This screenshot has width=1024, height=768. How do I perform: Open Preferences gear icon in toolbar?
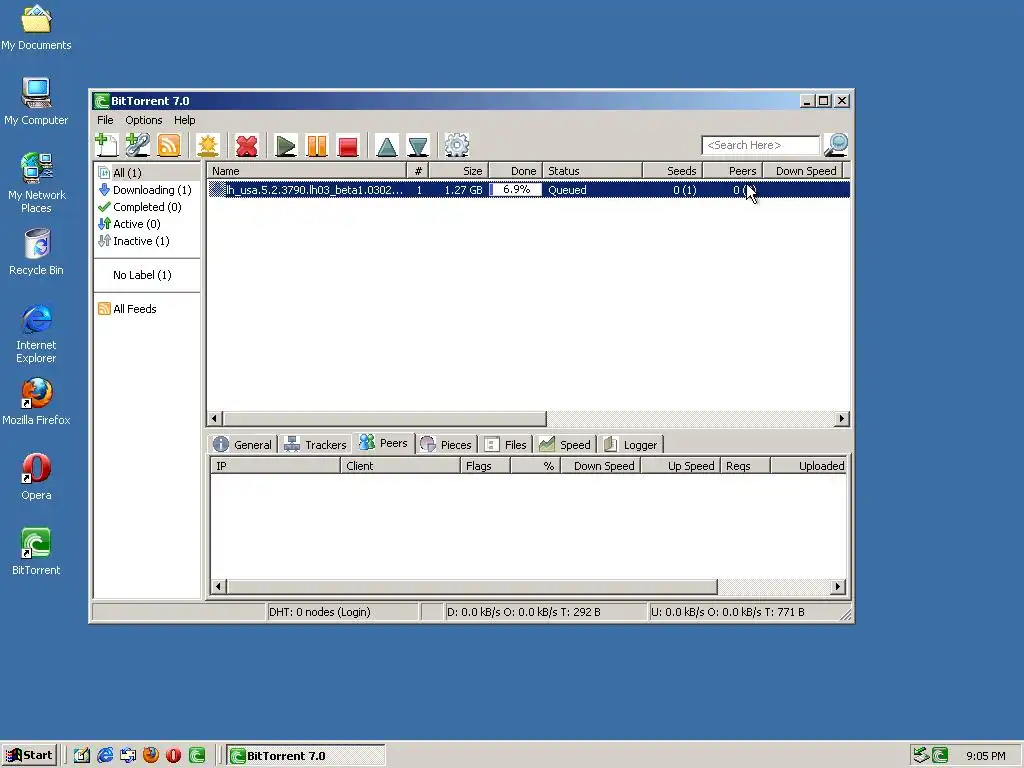tap(456, 145)
